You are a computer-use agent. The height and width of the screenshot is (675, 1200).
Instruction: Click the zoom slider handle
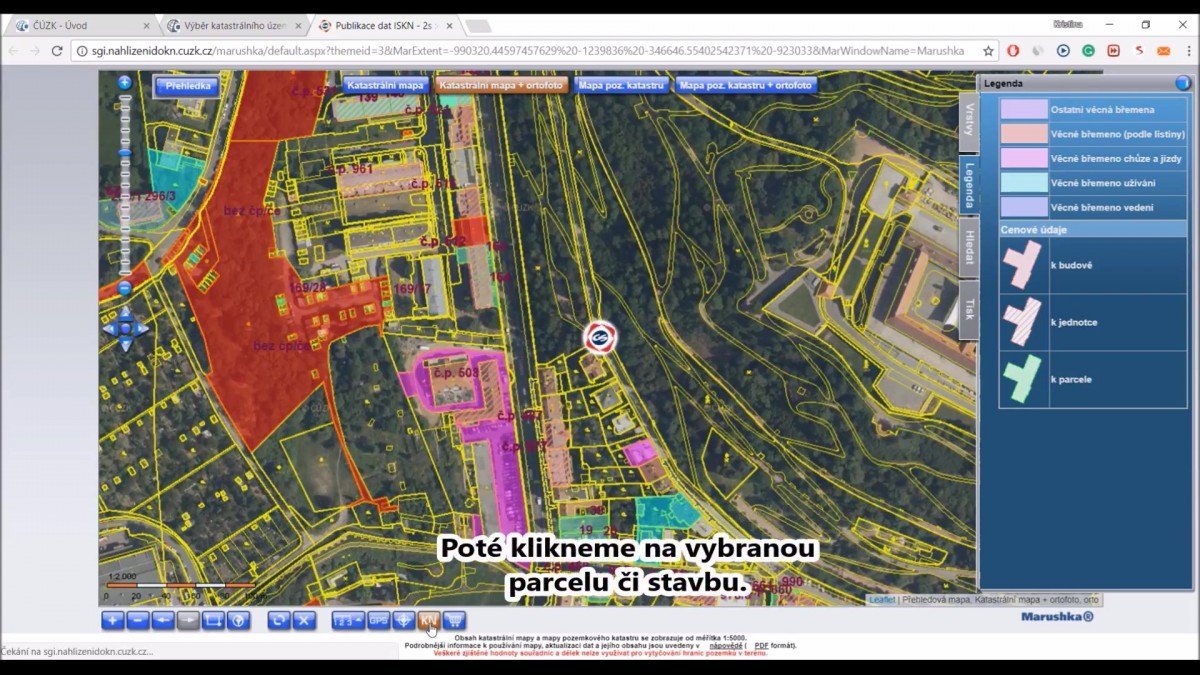[x=125, y=152]
